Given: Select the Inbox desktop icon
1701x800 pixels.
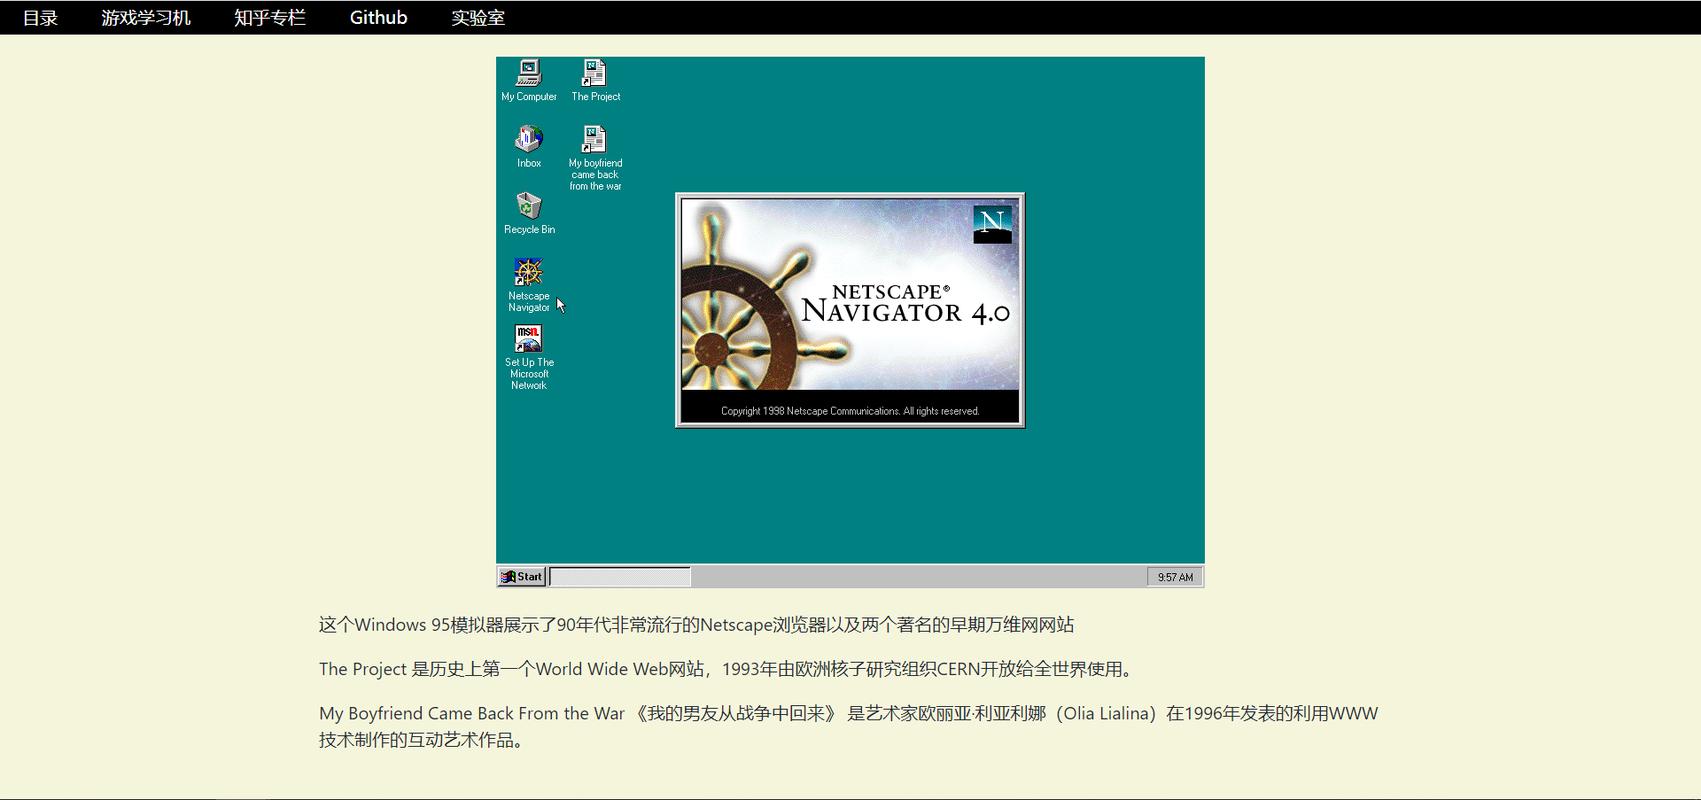Looking at the screenshot, I should [528, 140].
